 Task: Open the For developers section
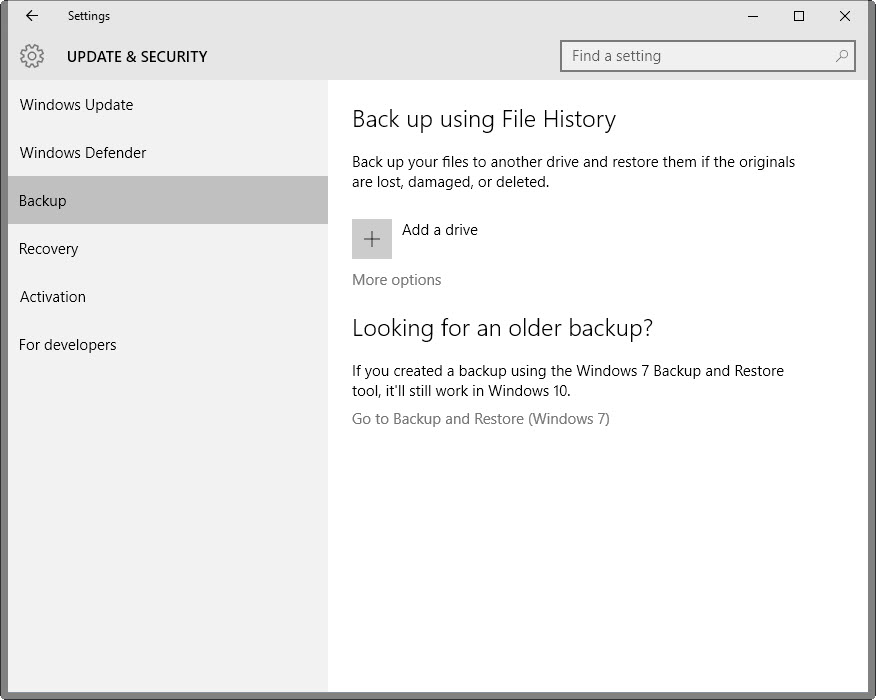(x=168, y=345)
